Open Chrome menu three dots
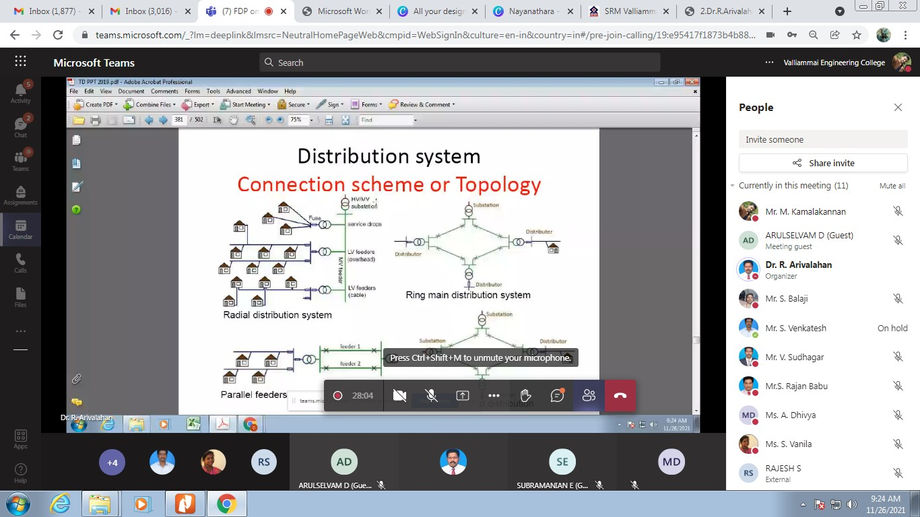Screen dimensions: 920x517 tap(907, 35)
